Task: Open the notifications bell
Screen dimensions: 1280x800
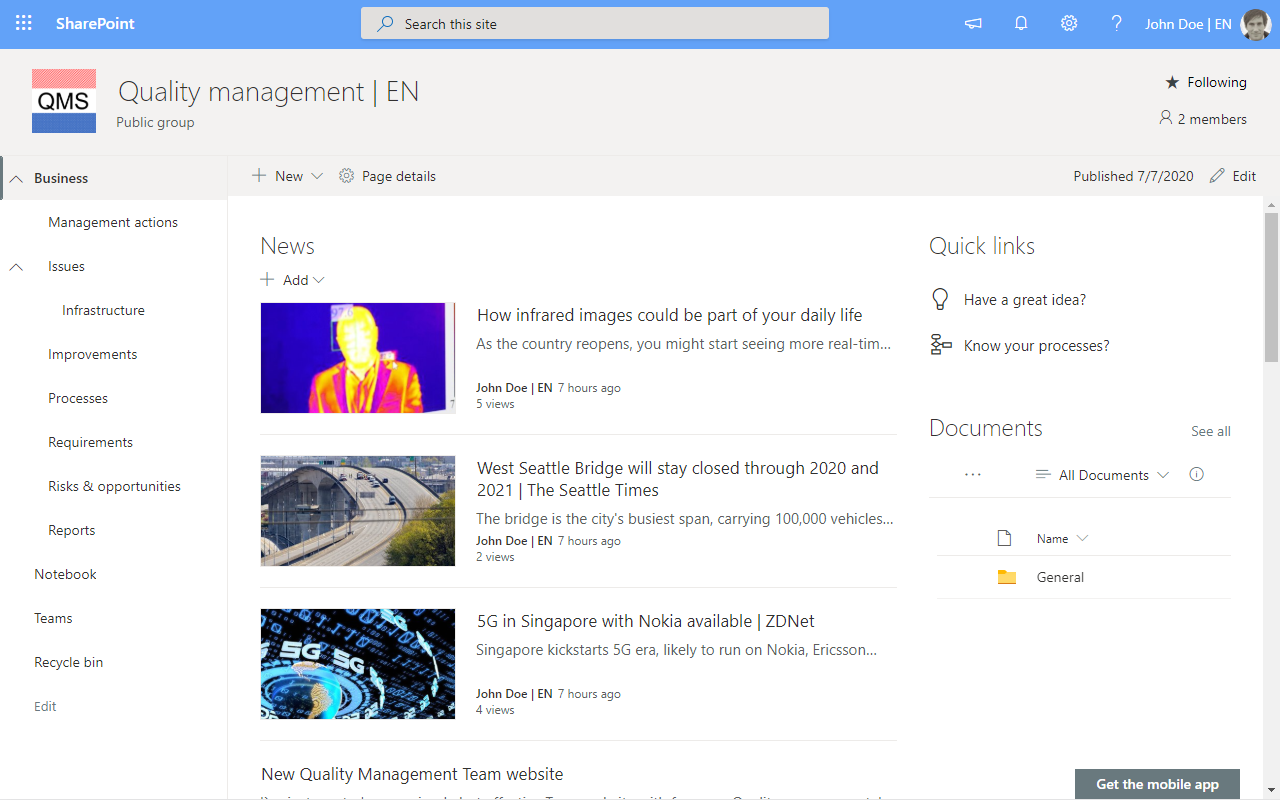Action: 1021,23
